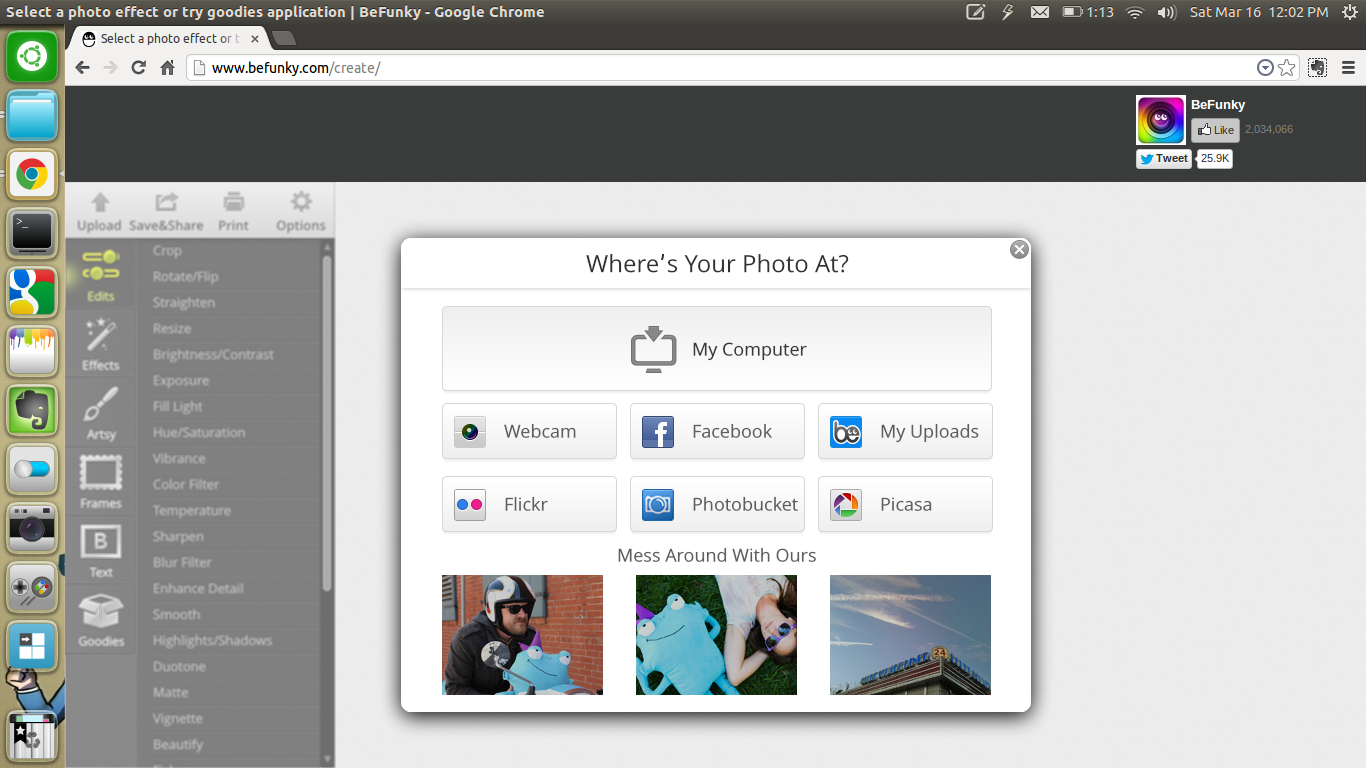The height and width of the screenshot is (768, 1366).
Task: Click the Print toolbar icon
Action: coord(233,212)
